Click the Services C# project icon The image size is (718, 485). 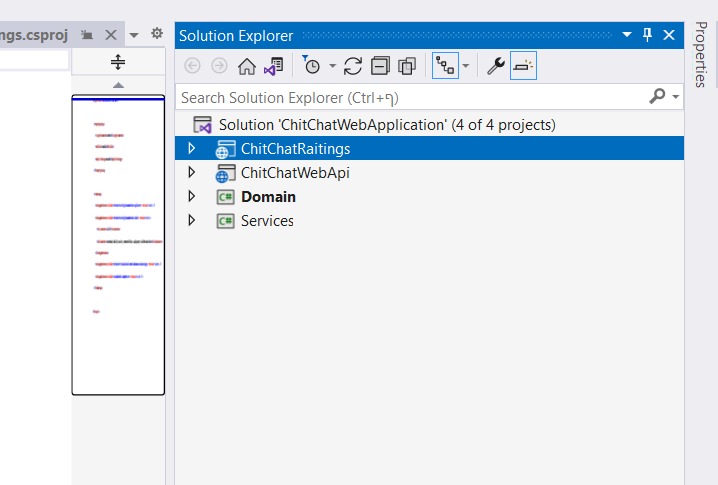coord(225,221)
